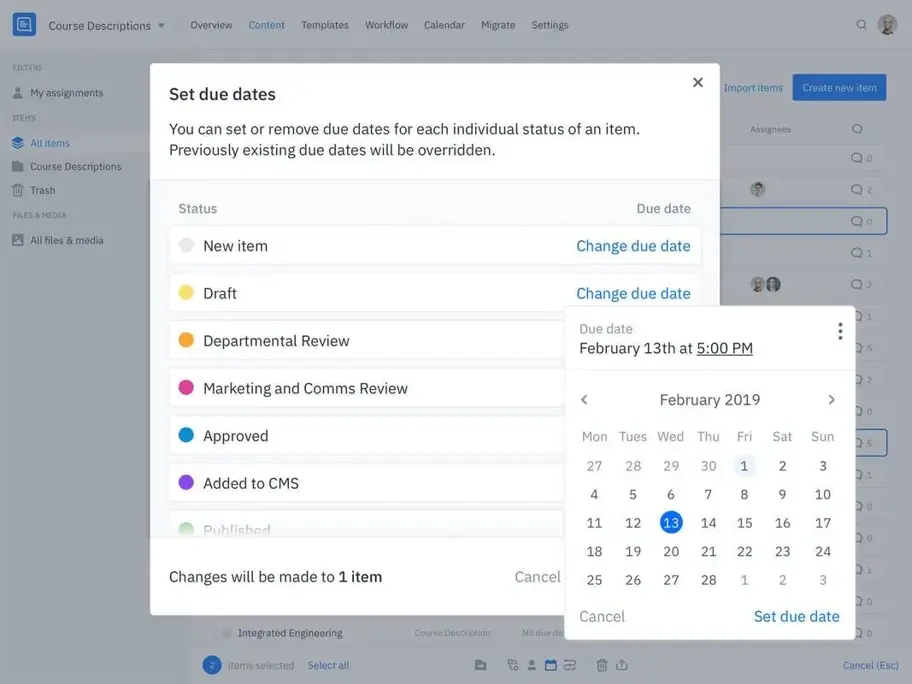Screen dimensions: 912x684
Task: Open Change due date for New item
Action: coord(633,245)
